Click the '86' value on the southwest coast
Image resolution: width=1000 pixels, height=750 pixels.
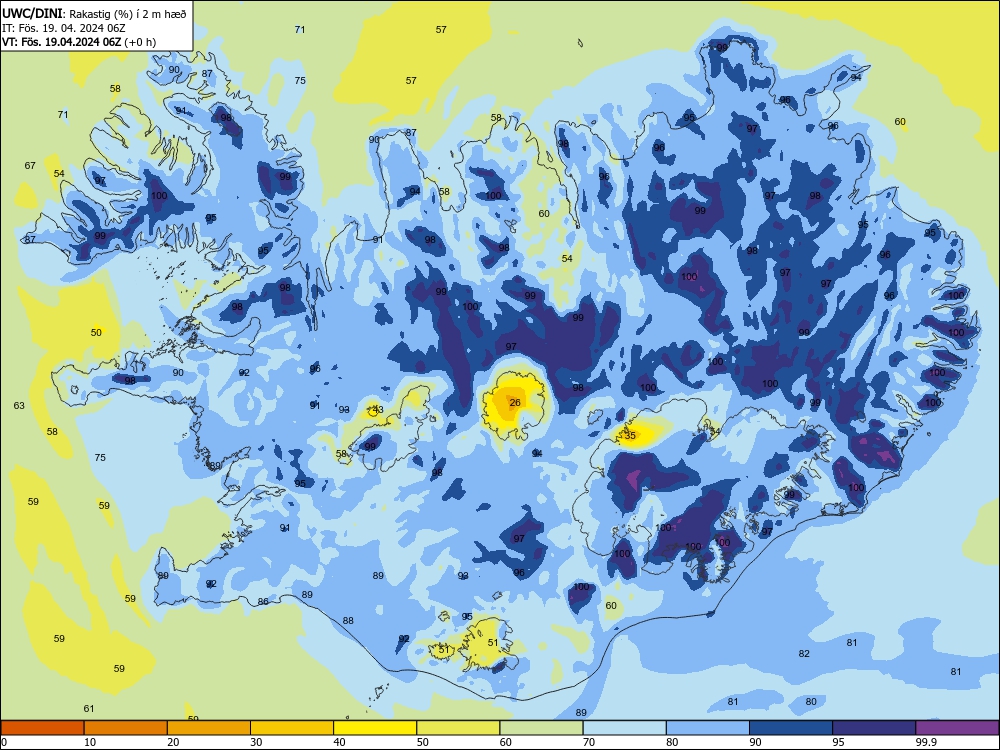coord(263,601)
